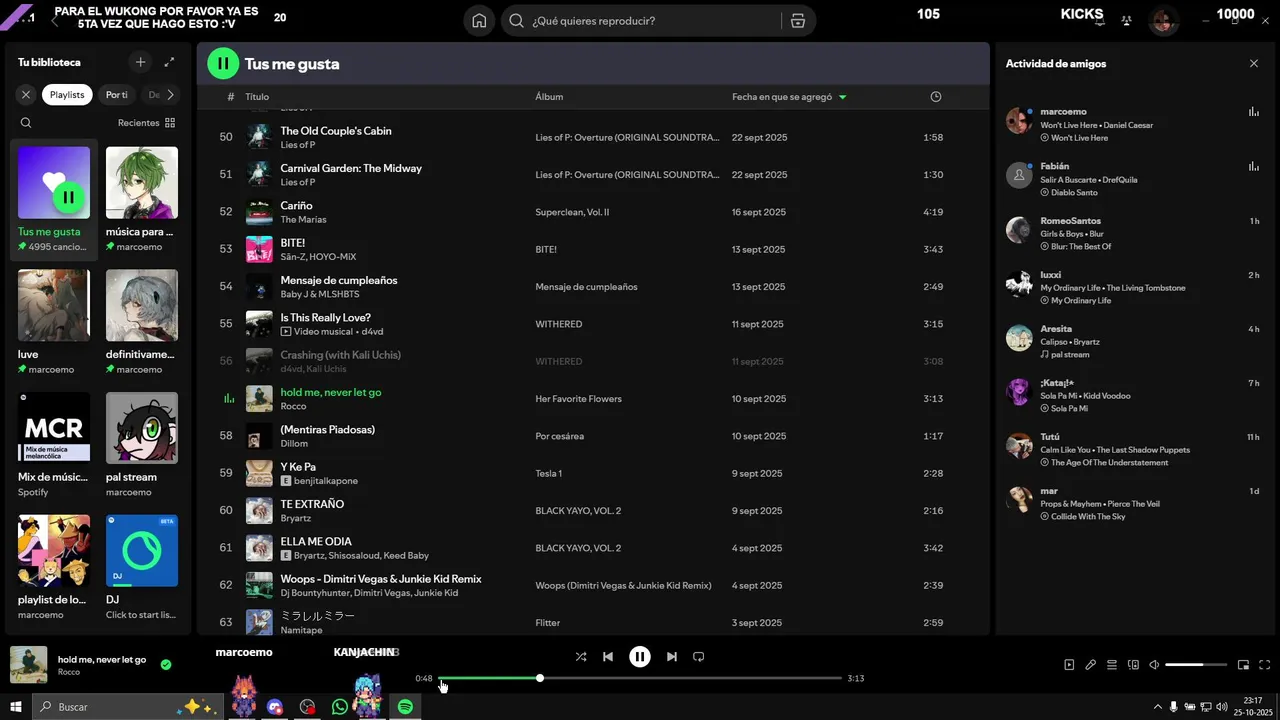Select the Playlists filter chip
The image size is (1280, 720).
(x=67, y=95)
